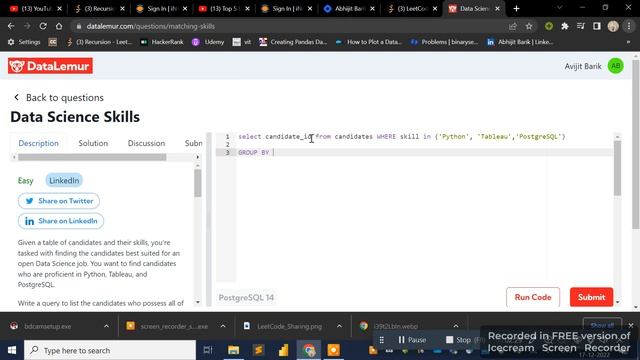The width and height of the screenshot is (640, 360).
Task: Click Back to questions link
Action: pyautogui.click(x=59, y=98)
